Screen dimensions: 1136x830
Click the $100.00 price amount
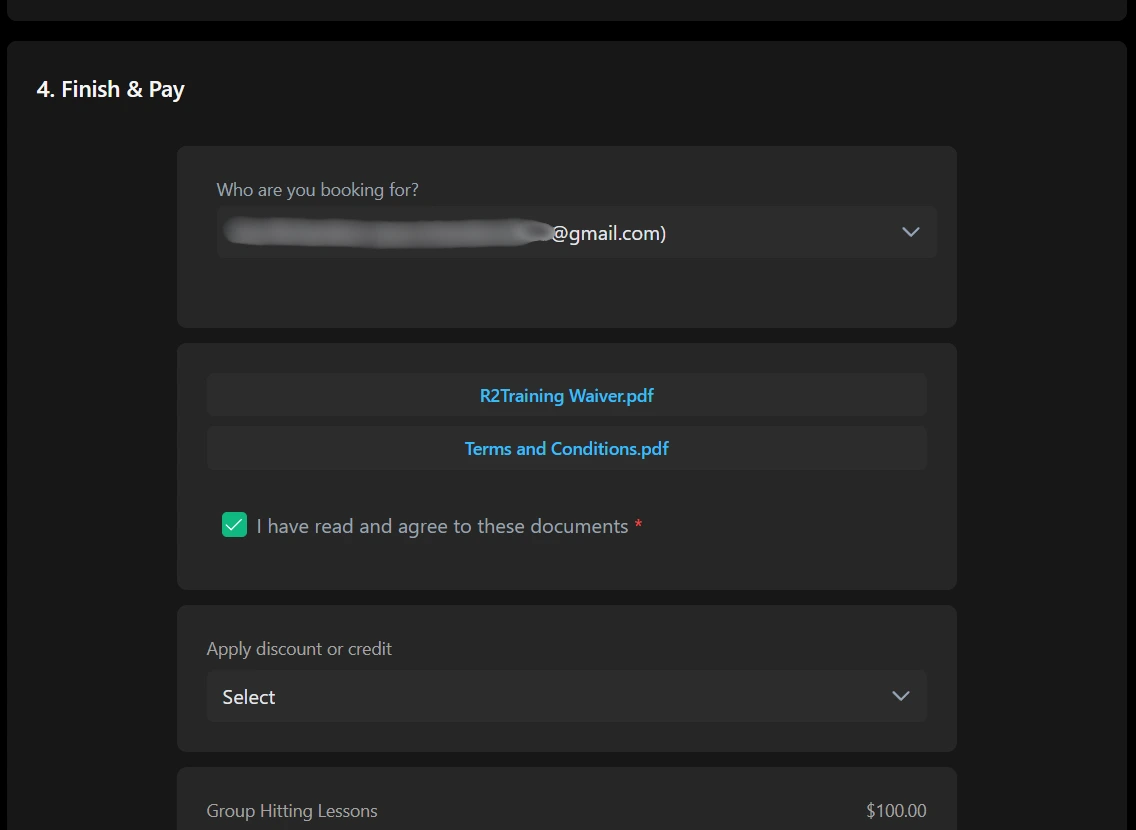point(896,811)
